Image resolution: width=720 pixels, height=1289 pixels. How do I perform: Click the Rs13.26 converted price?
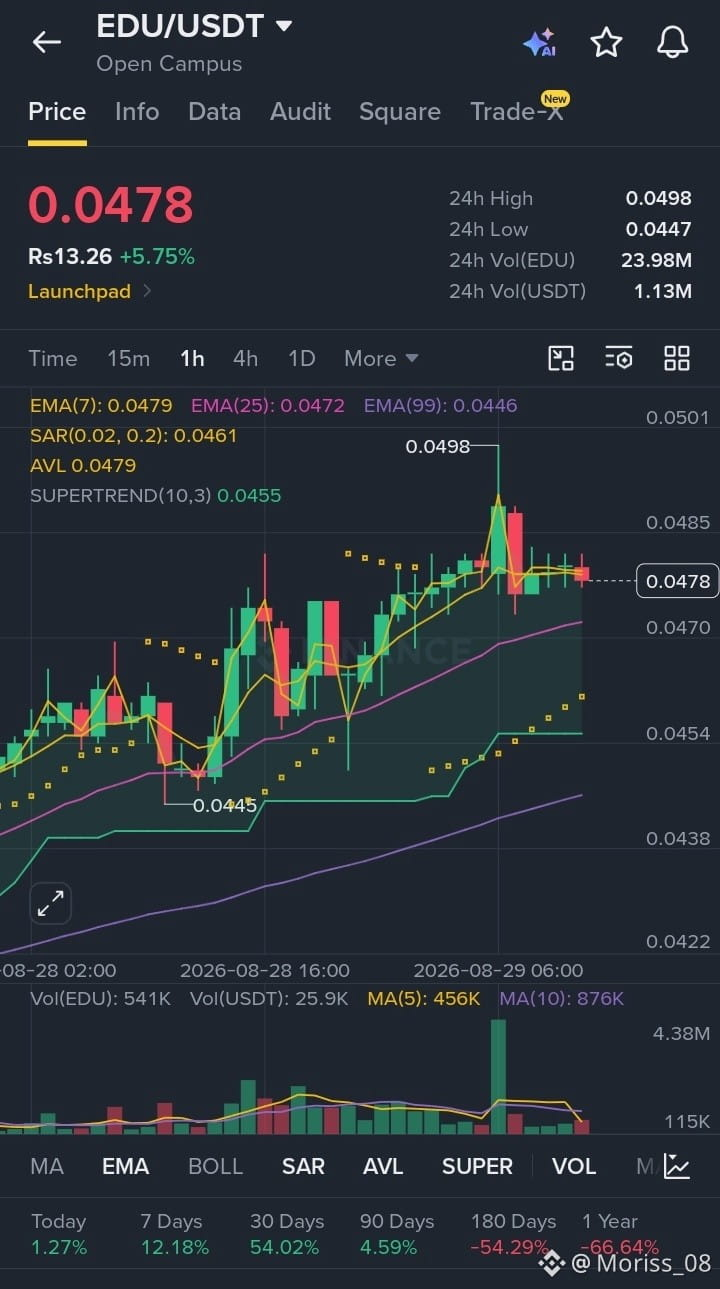(70, 257)
